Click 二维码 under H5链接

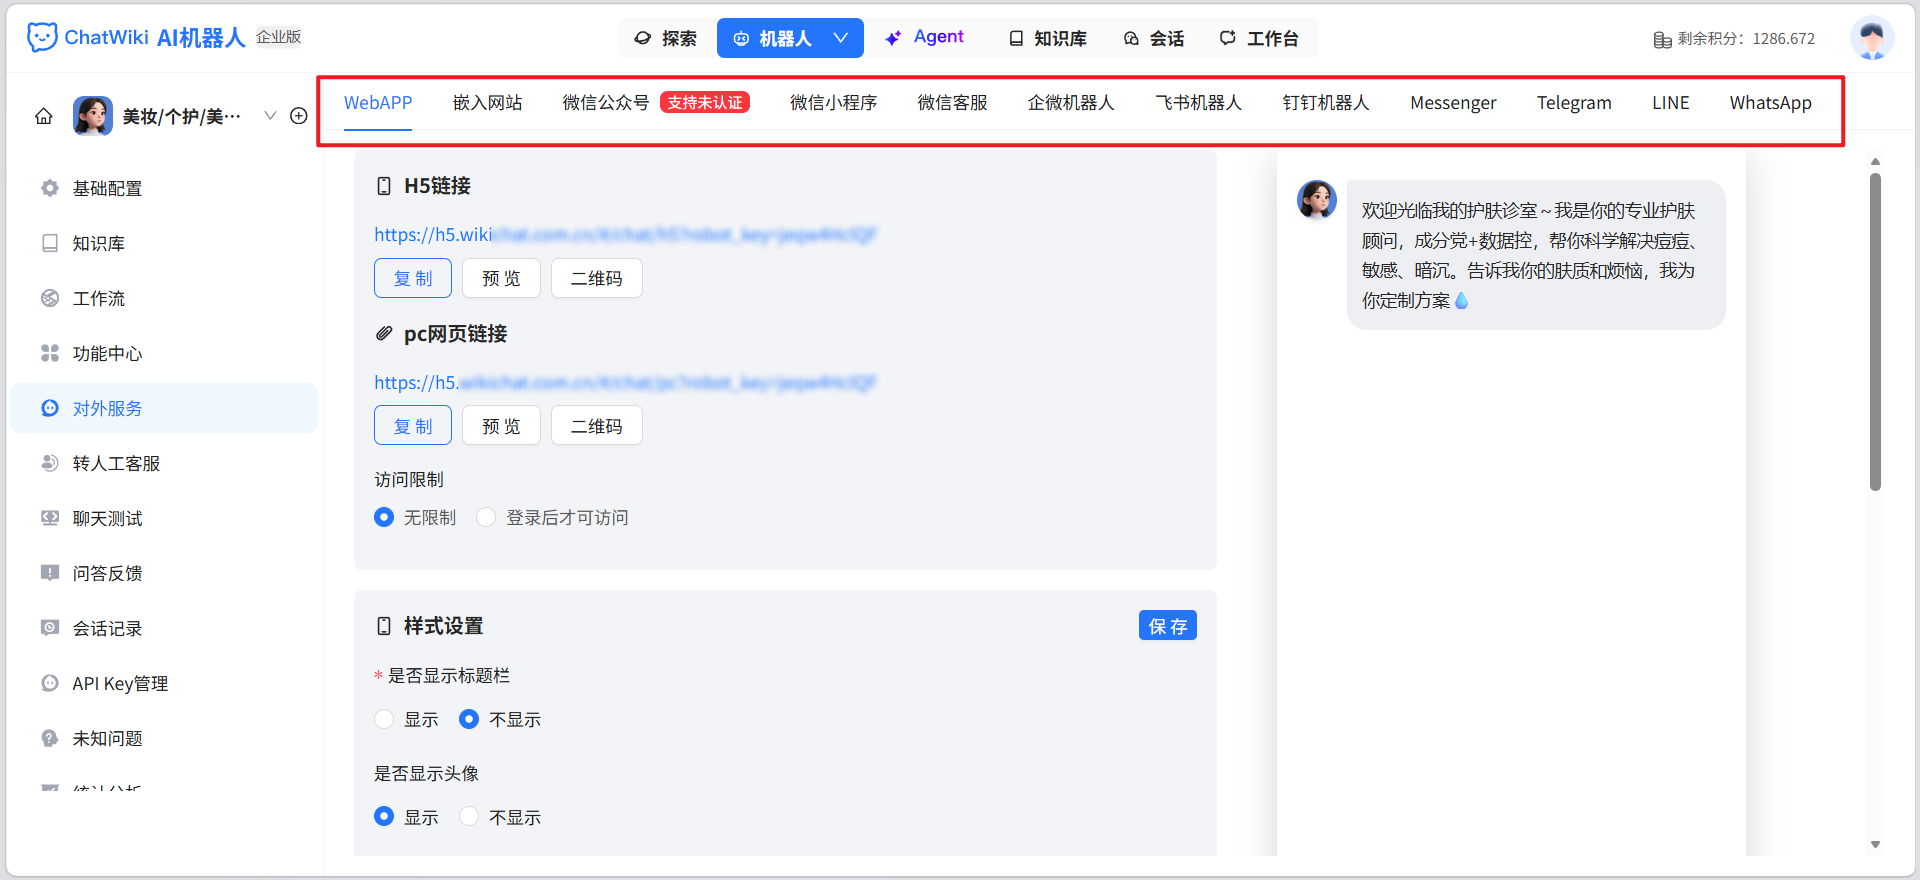pyautogui.click(x=596, y=278)
